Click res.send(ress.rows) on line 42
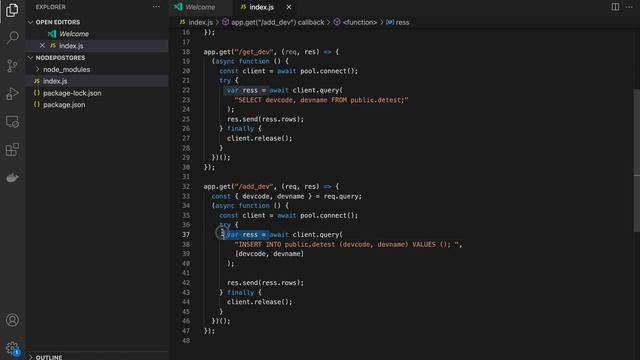Screen dimensions: 640x360 coord(265,283)
